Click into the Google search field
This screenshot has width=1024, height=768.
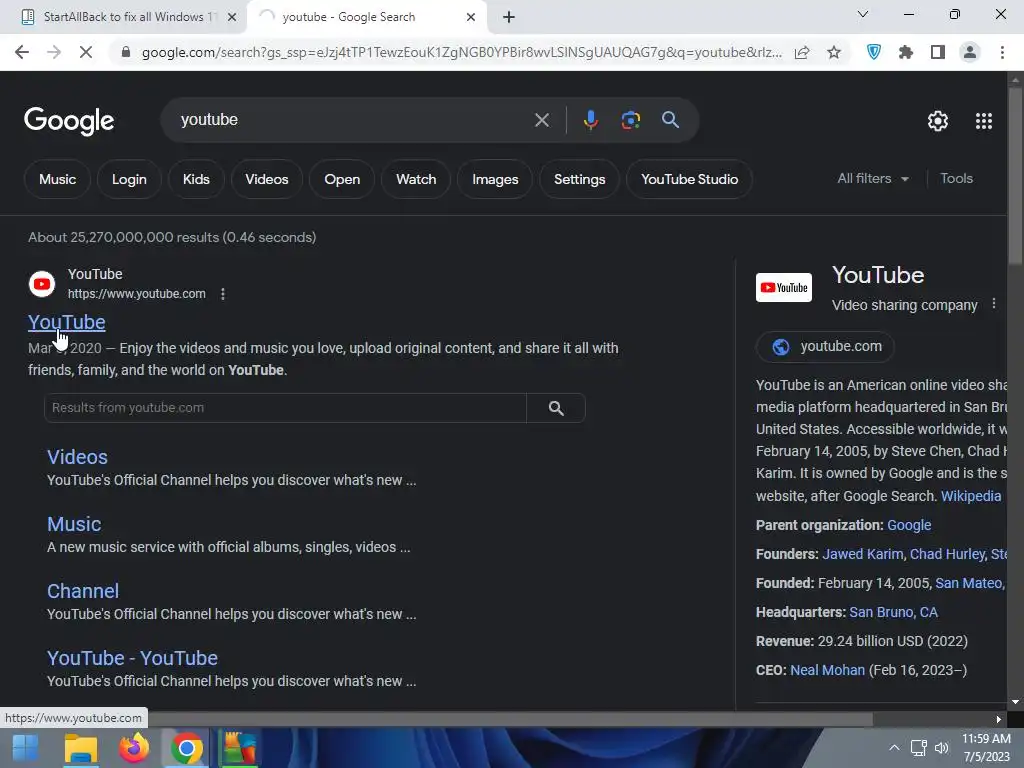[353, 120]
